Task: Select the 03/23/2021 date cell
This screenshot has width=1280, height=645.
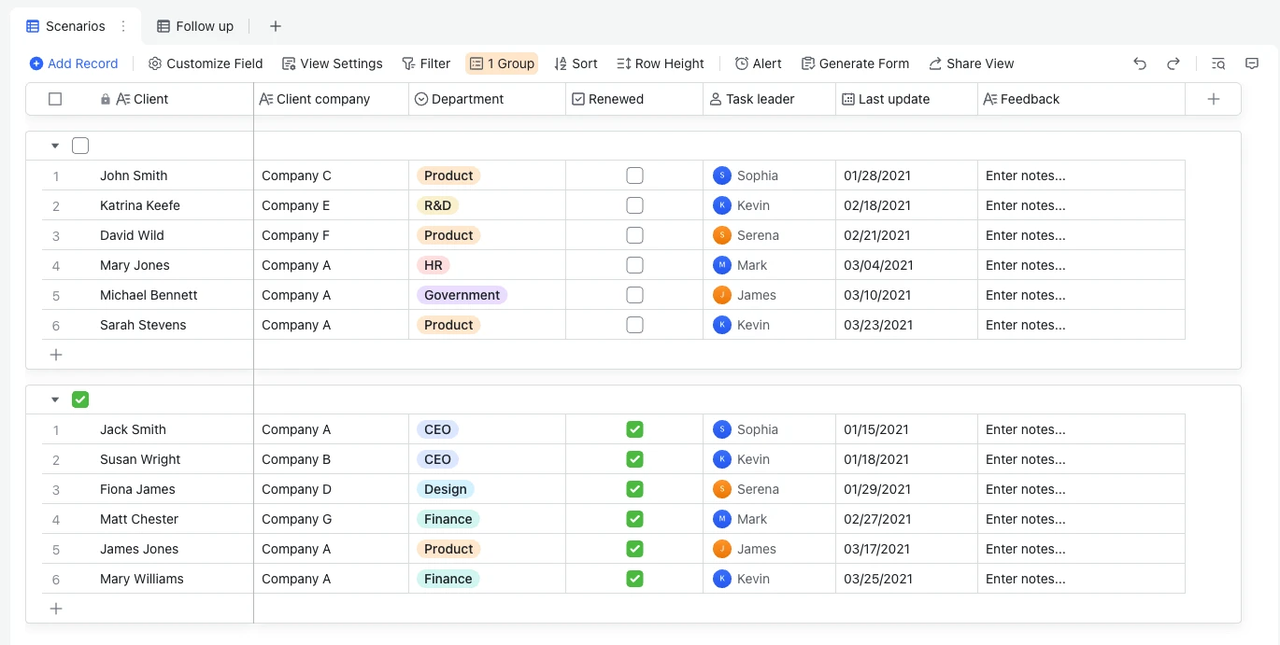Action: click(906, 325)
